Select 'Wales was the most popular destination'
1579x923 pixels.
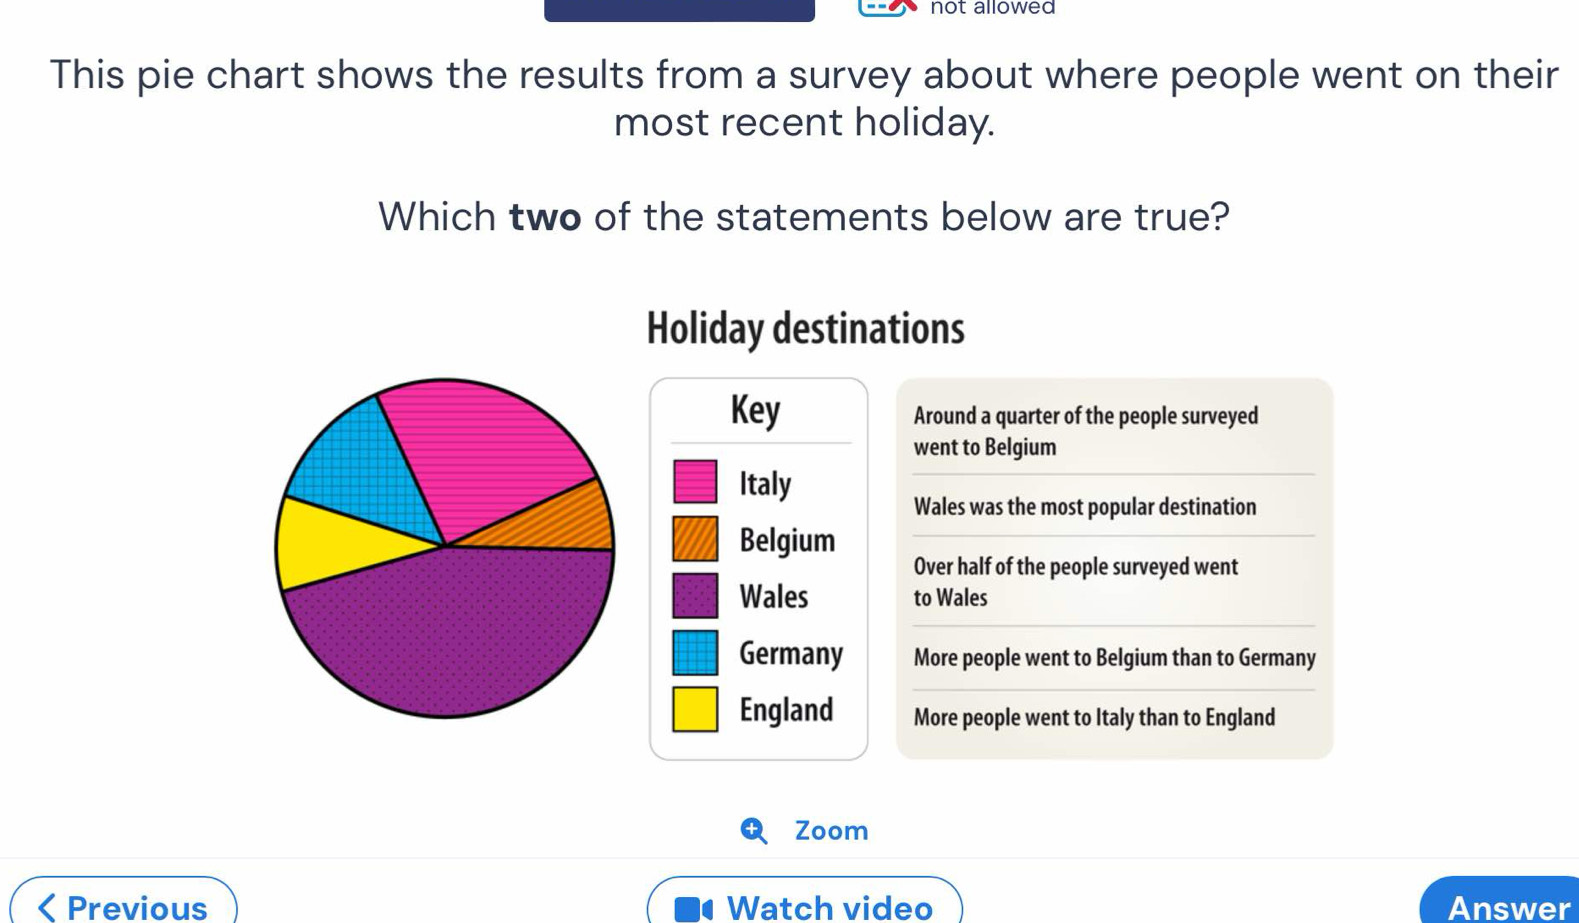tap(1084, 506)
